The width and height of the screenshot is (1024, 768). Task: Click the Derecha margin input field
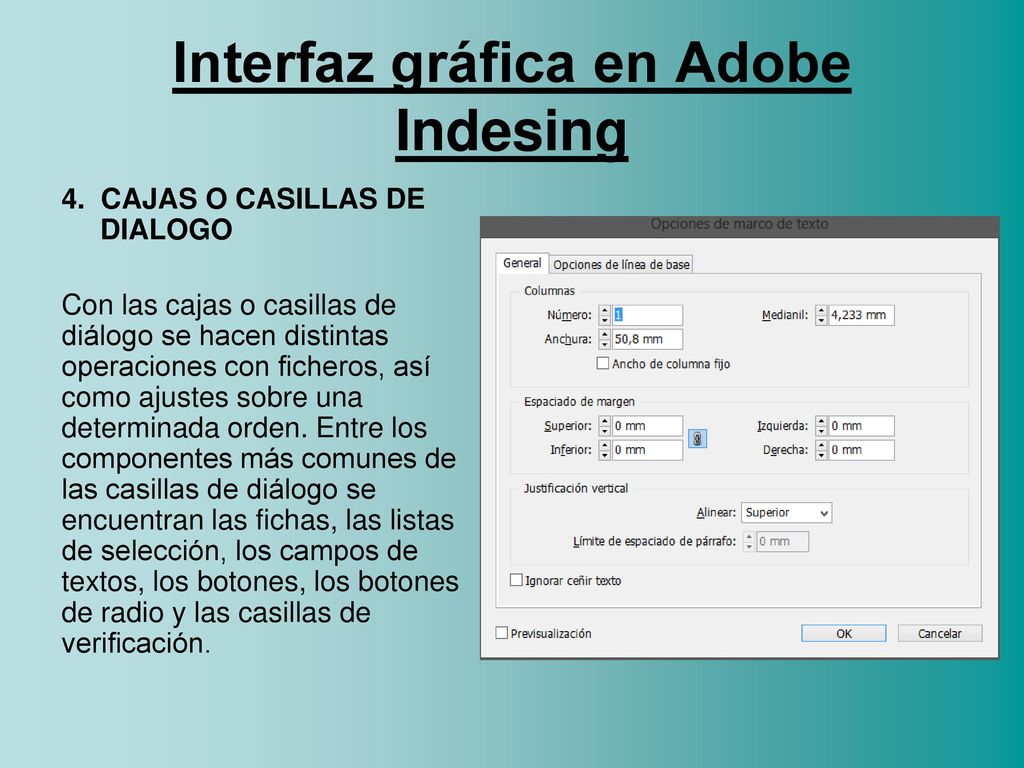[861, 450]
